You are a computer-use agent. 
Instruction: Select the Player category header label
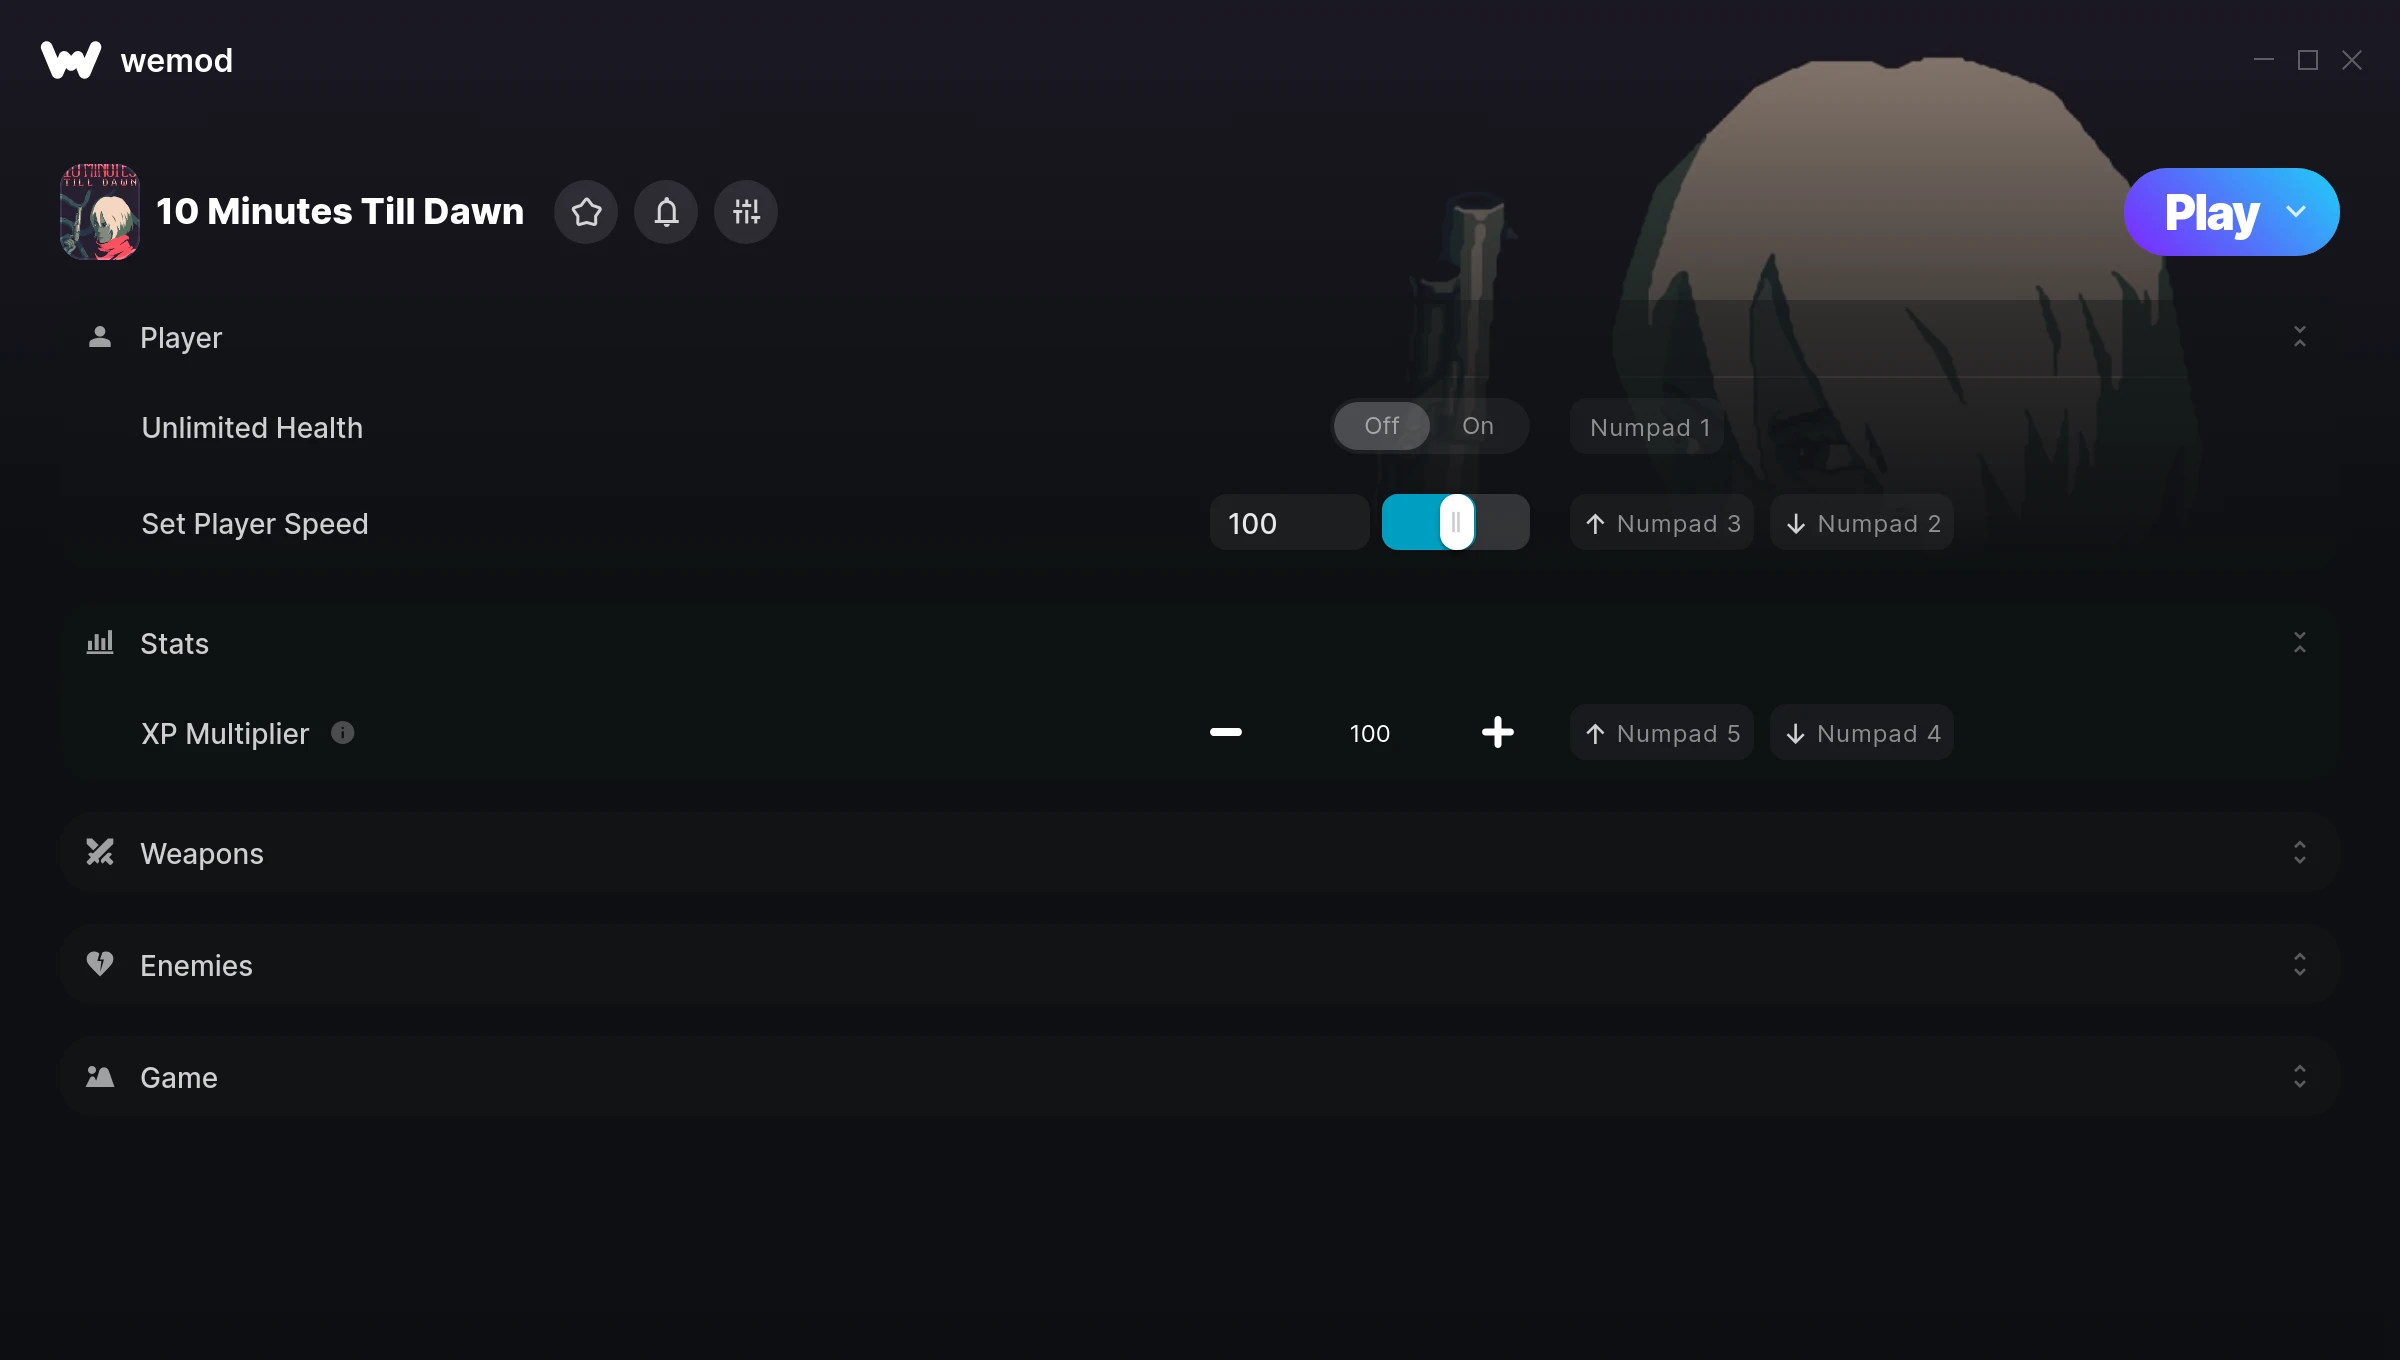click(181, 338)
